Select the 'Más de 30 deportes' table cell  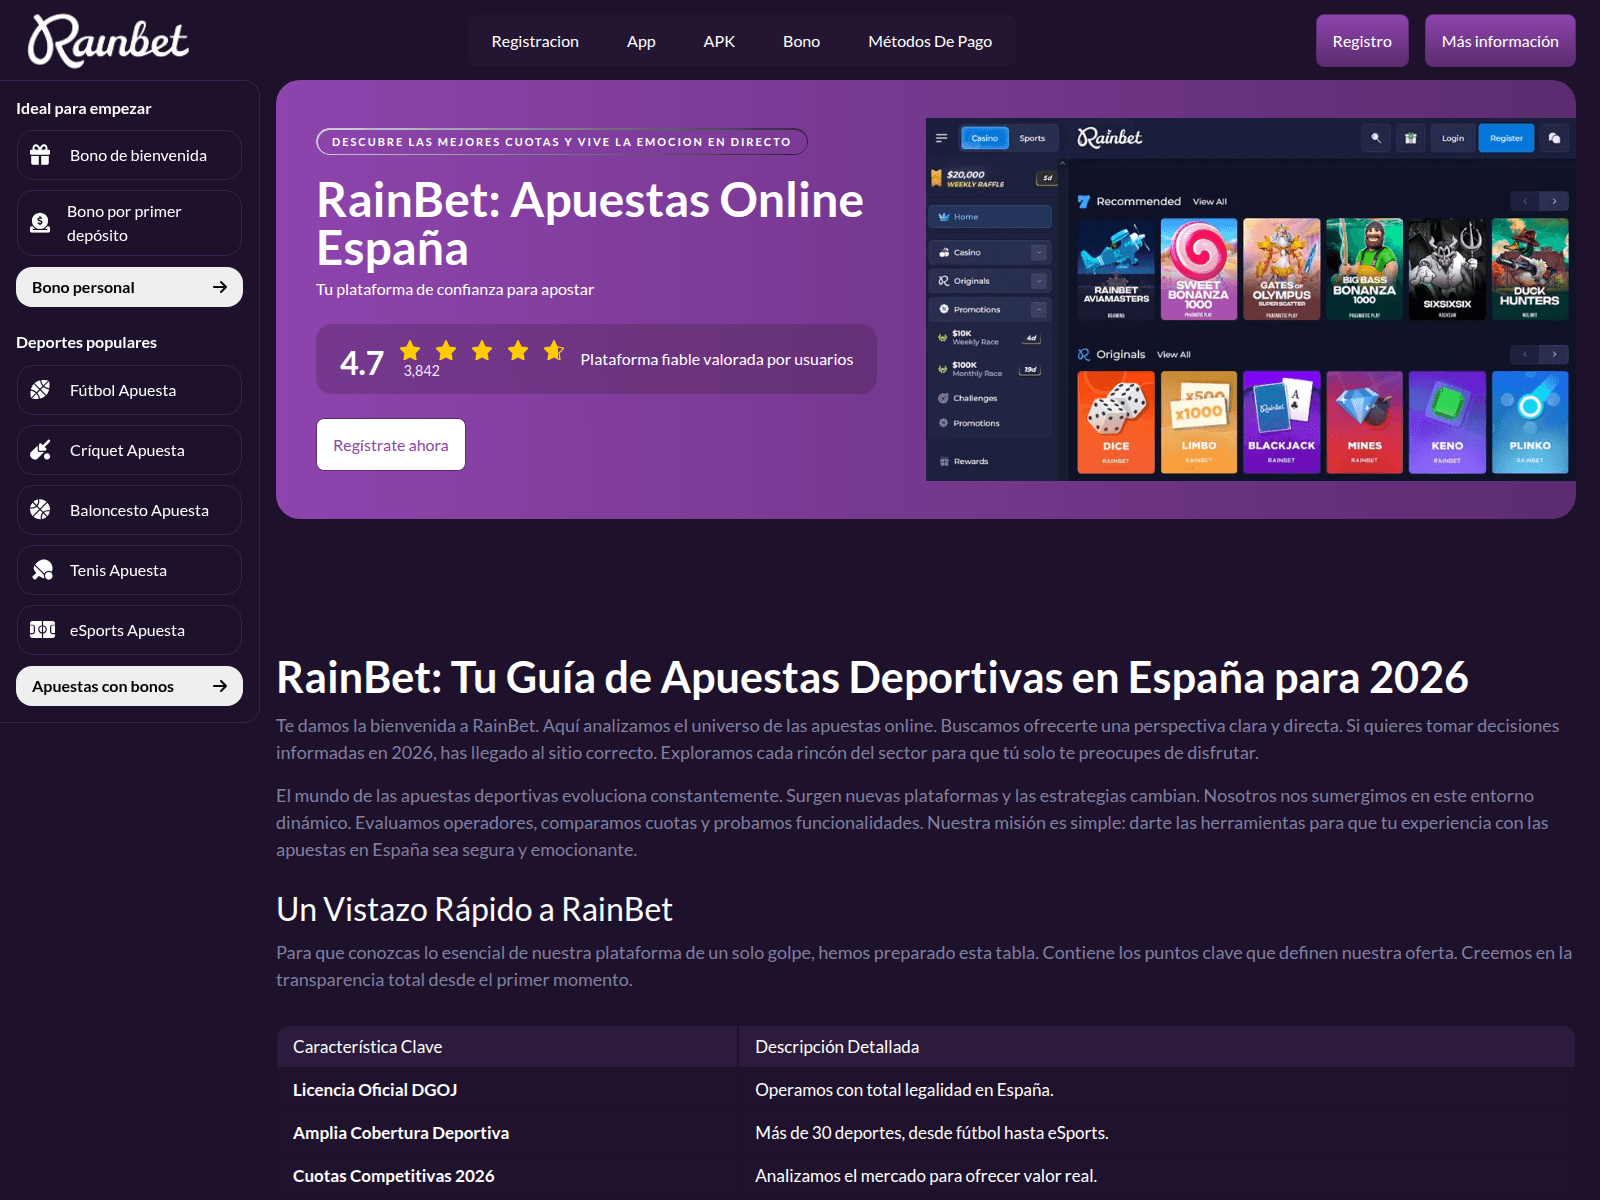[932, 1133]
